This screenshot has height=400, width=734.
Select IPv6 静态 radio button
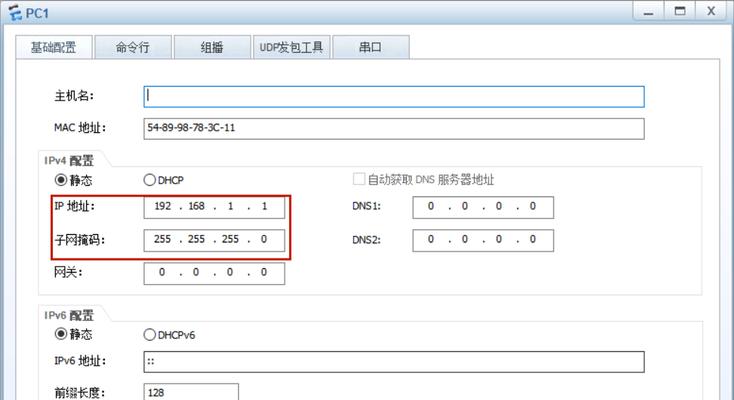61,334
